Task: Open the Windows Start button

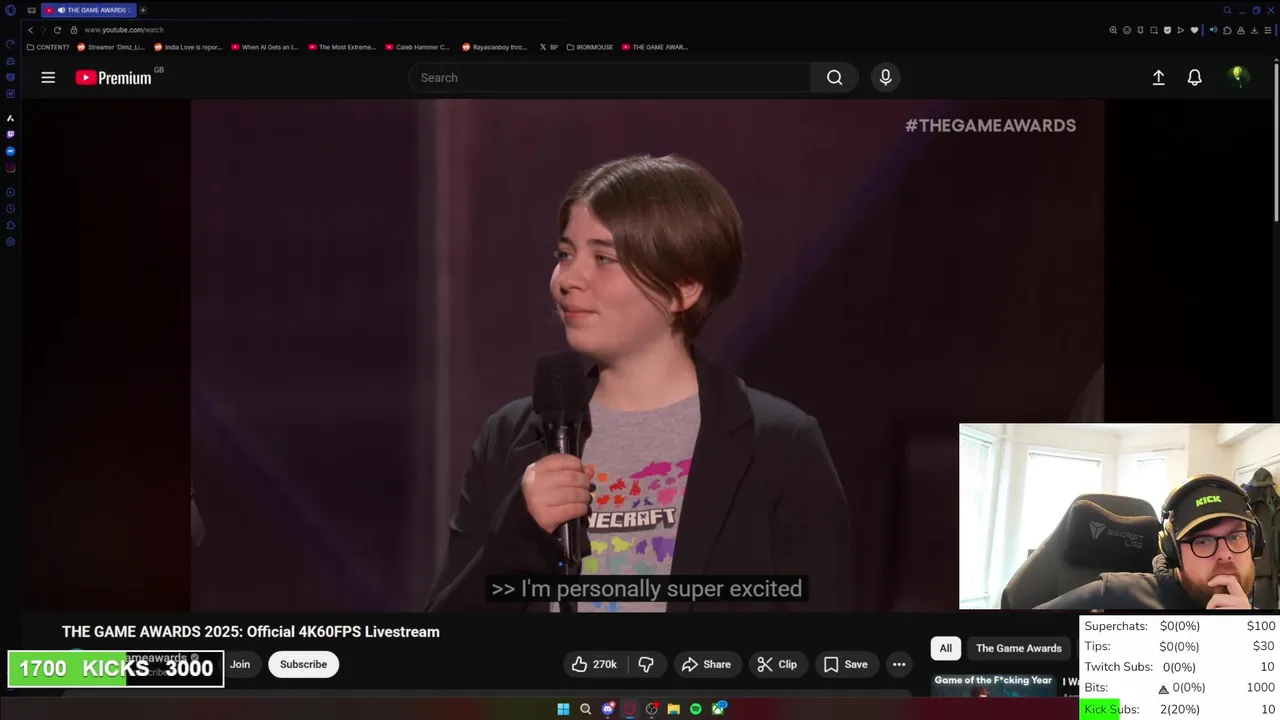Action: coord(563,709)
